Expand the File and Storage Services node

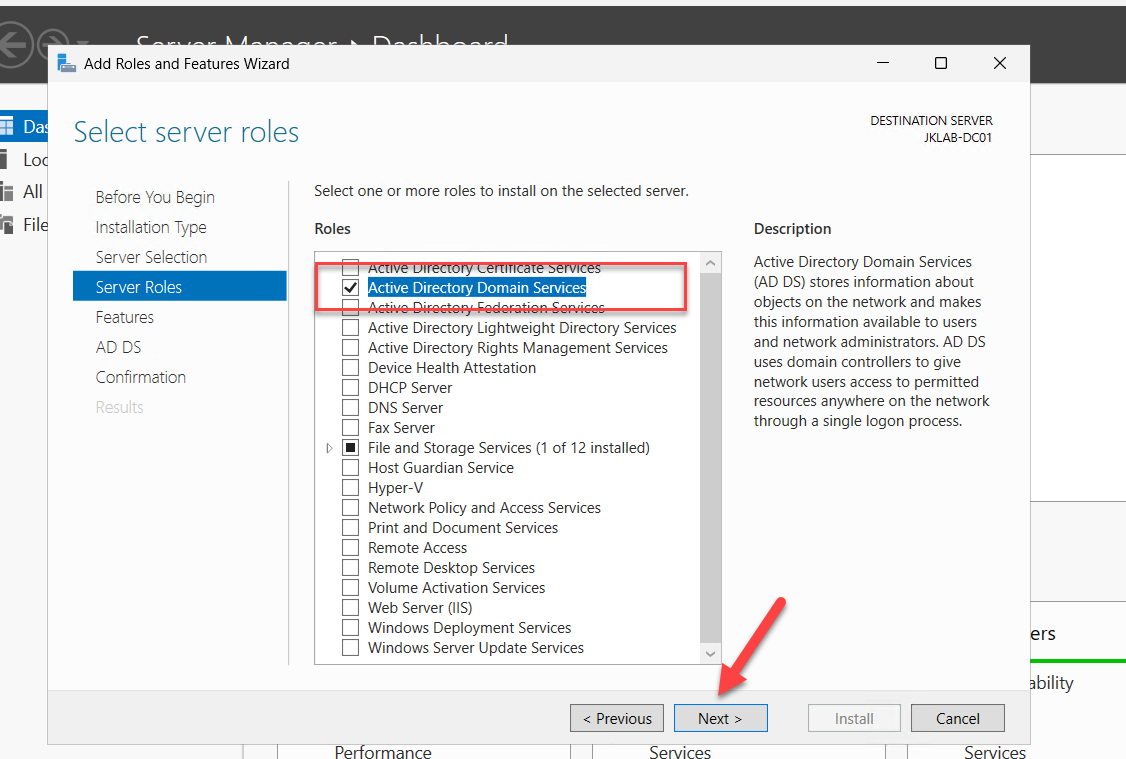pos(330,448)
